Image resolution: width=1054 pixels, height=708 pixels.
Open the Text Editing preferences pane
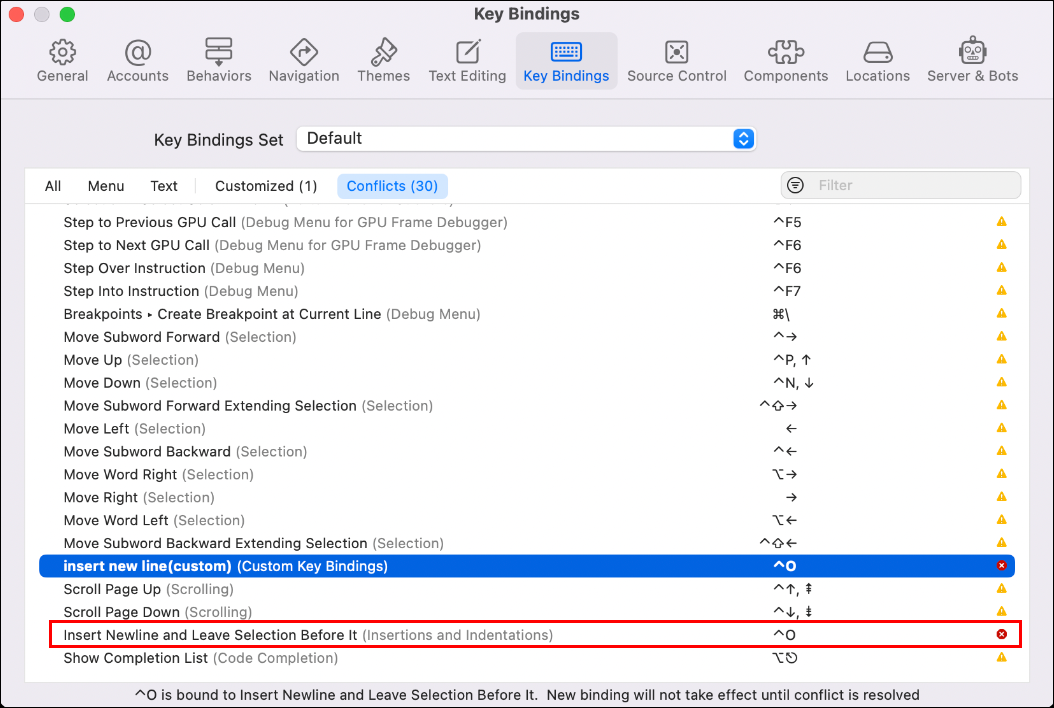[468, 61]
